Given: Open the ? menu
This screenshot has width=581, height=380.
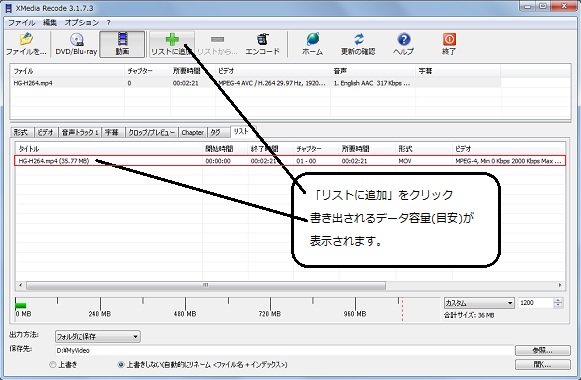Looking at the screenshot, I should point(109,23).
